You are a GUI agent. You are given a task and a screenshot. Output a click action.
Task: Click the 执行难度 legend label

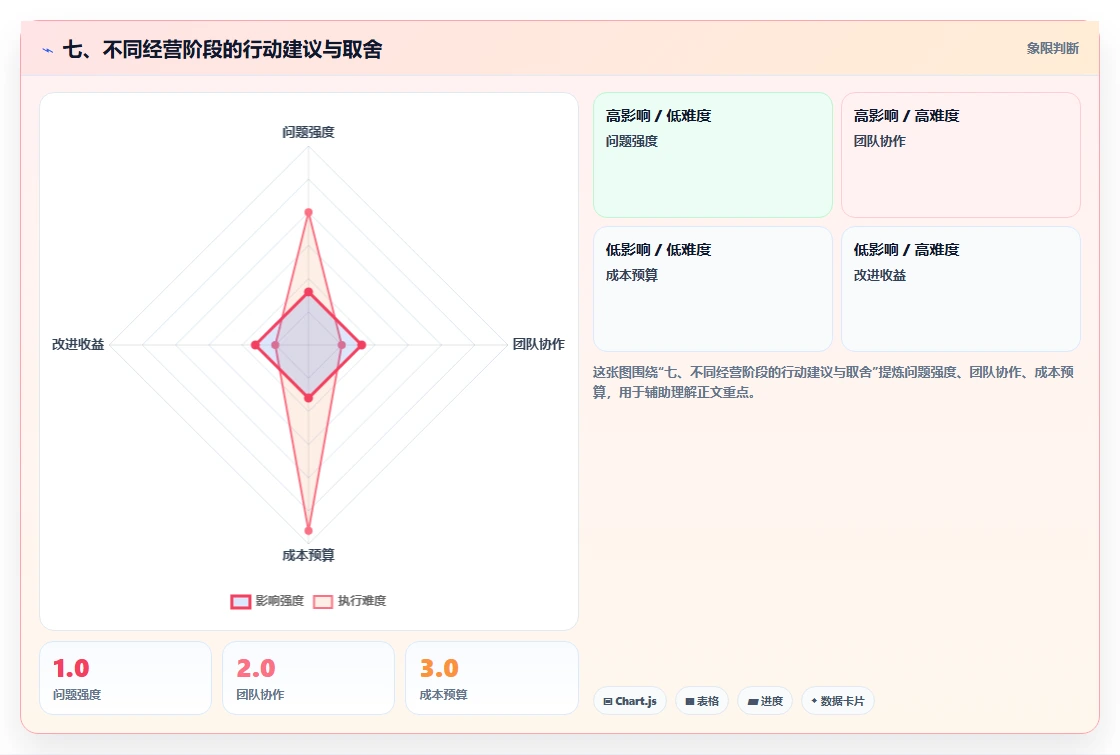[x=361, y=601]
